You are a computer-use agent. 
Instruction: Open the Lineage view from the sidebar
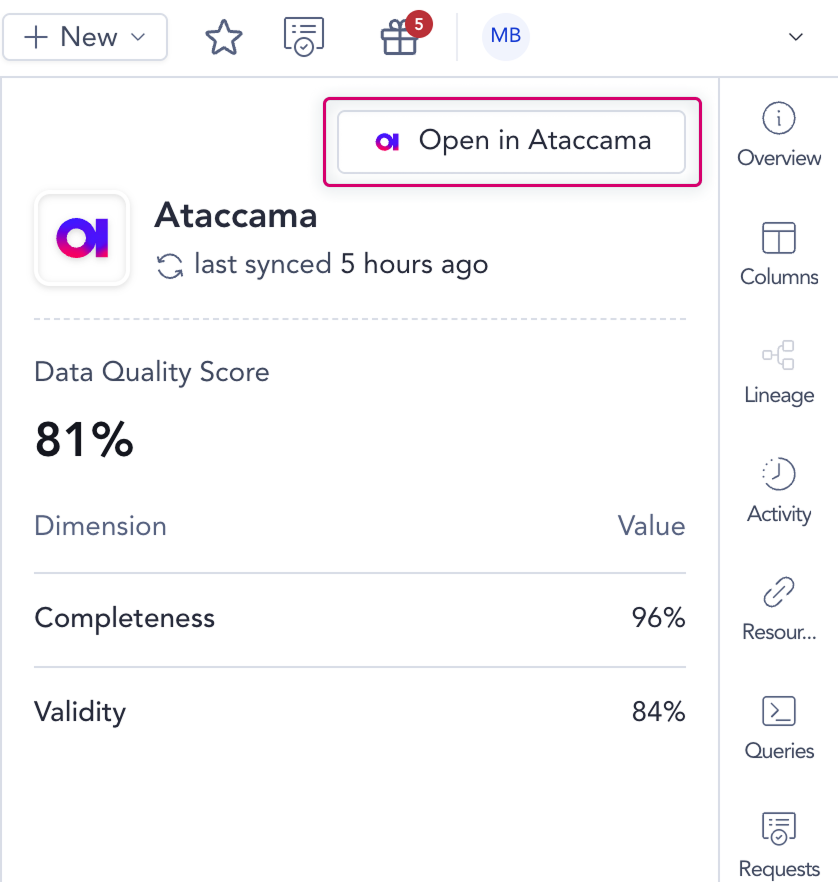(x=778, y=372)
